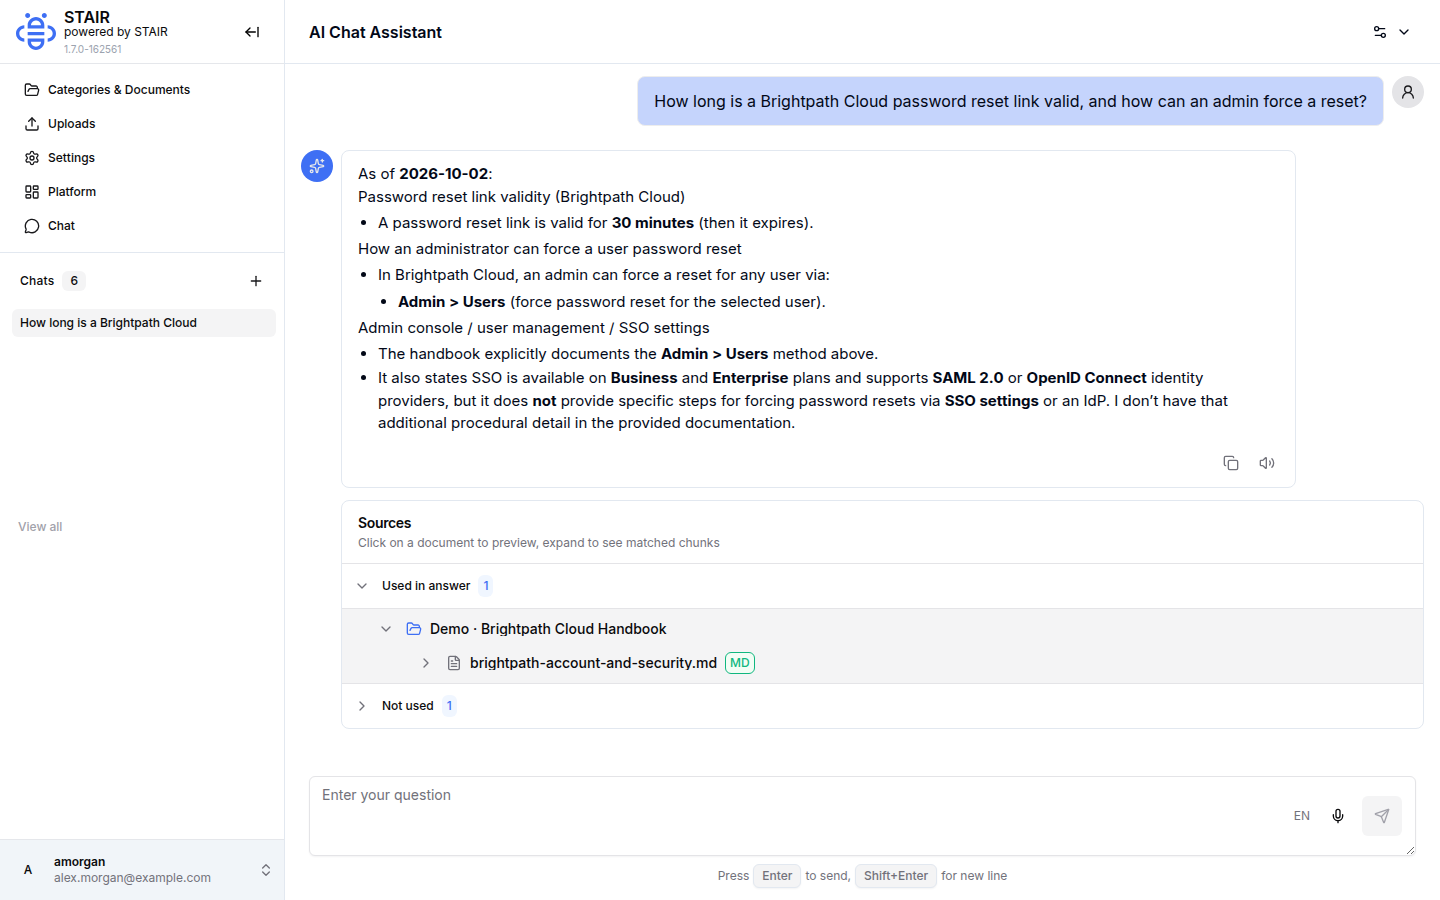The image size is (1440, 900).
Task: Click the user avatar icon beside the question
Action: (x=1408, y=92)
